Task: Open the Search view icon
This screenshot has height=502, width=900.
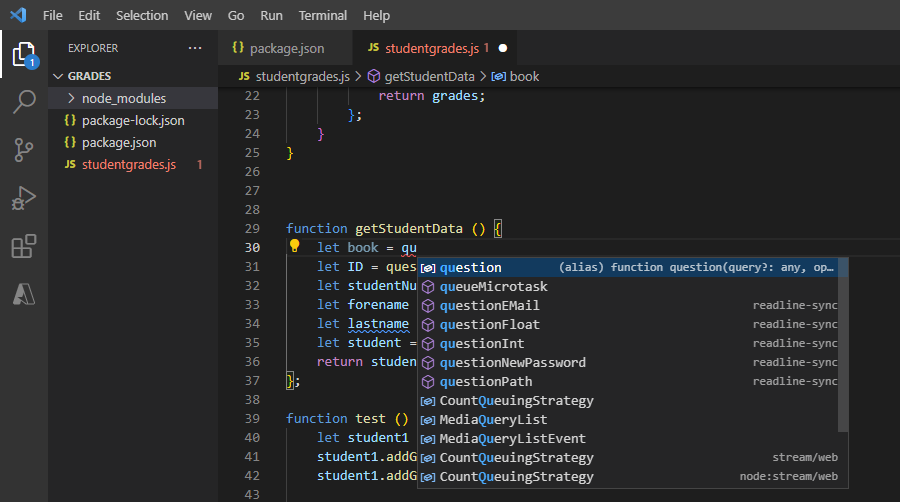Action: tap(24, 102)
